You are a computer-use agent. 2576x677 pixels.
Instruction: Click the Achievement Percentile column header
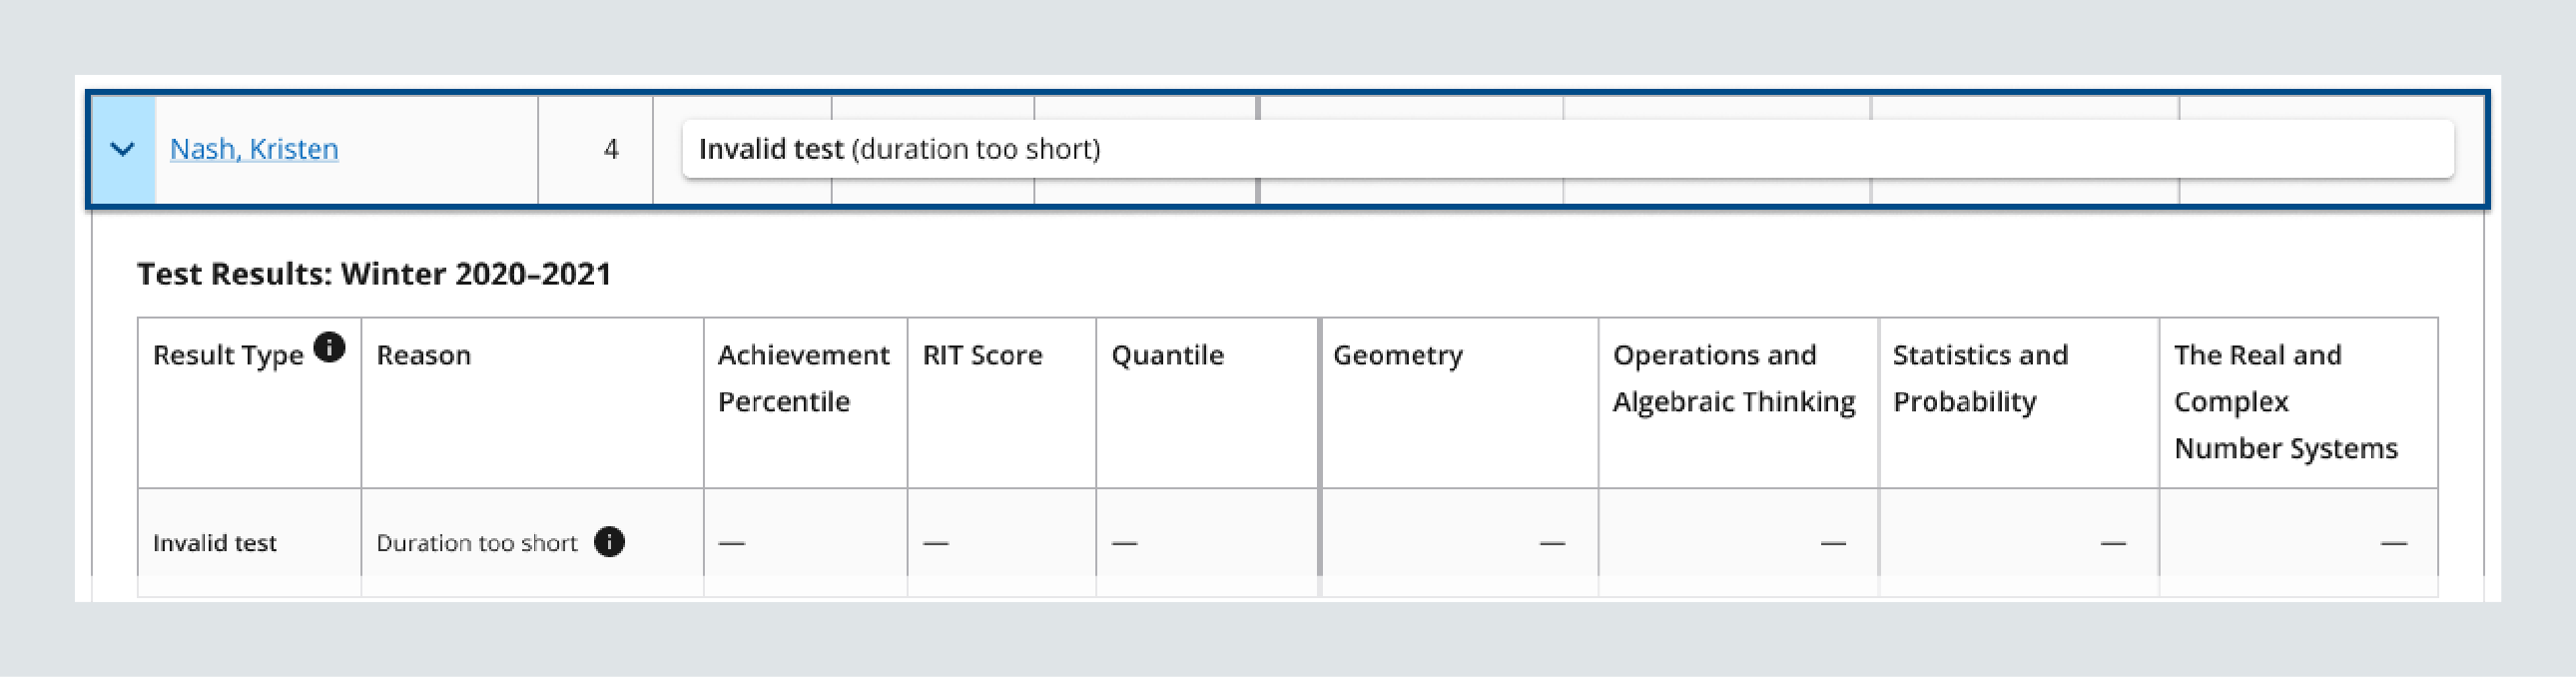[x=803, y=378]
